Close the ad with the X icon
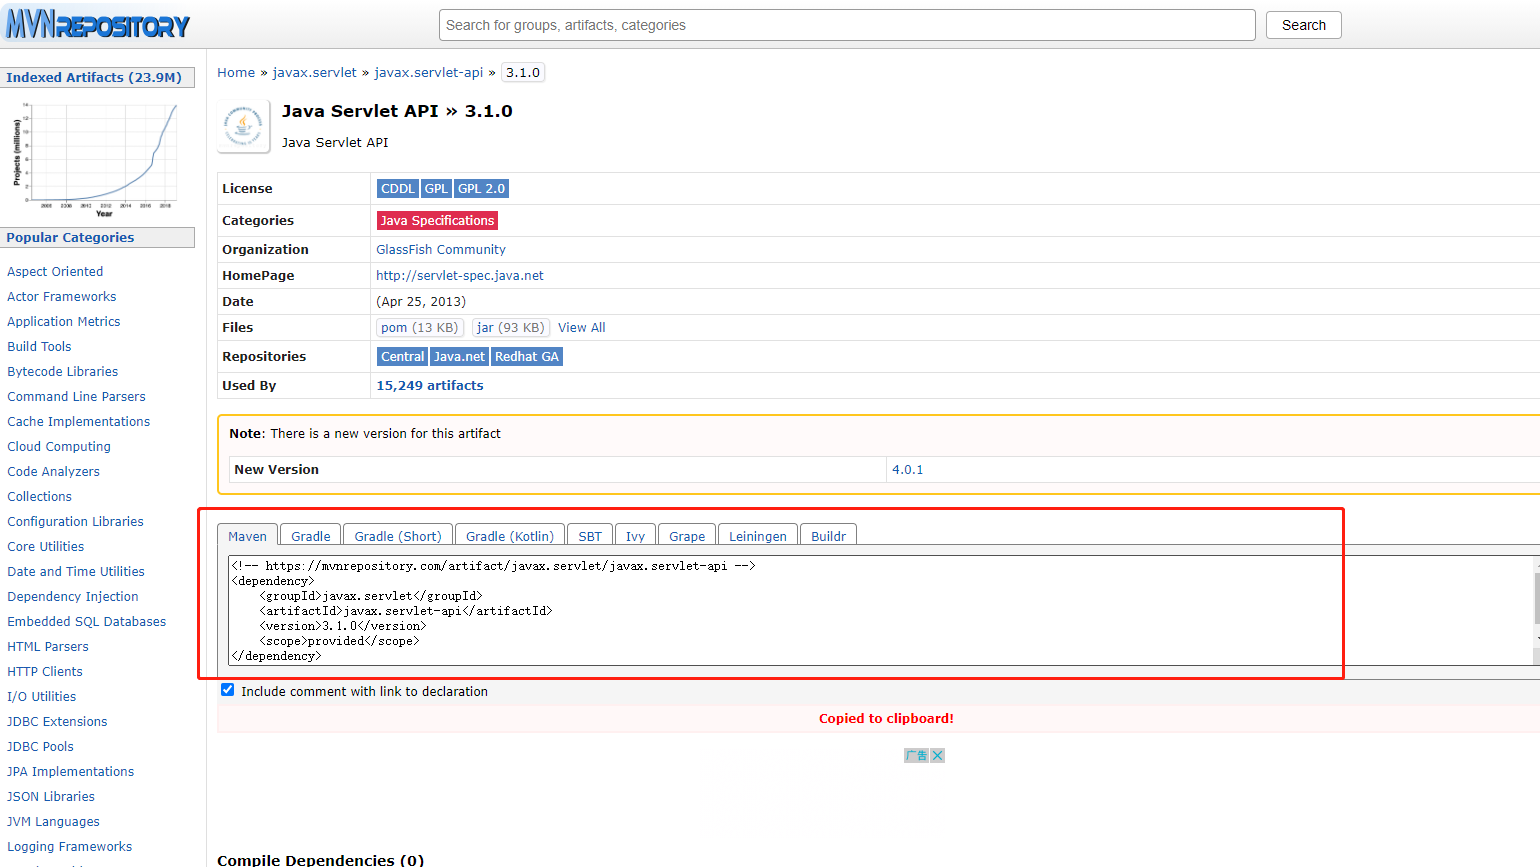This screenshot has width=1540, height=867. point(937,755)
